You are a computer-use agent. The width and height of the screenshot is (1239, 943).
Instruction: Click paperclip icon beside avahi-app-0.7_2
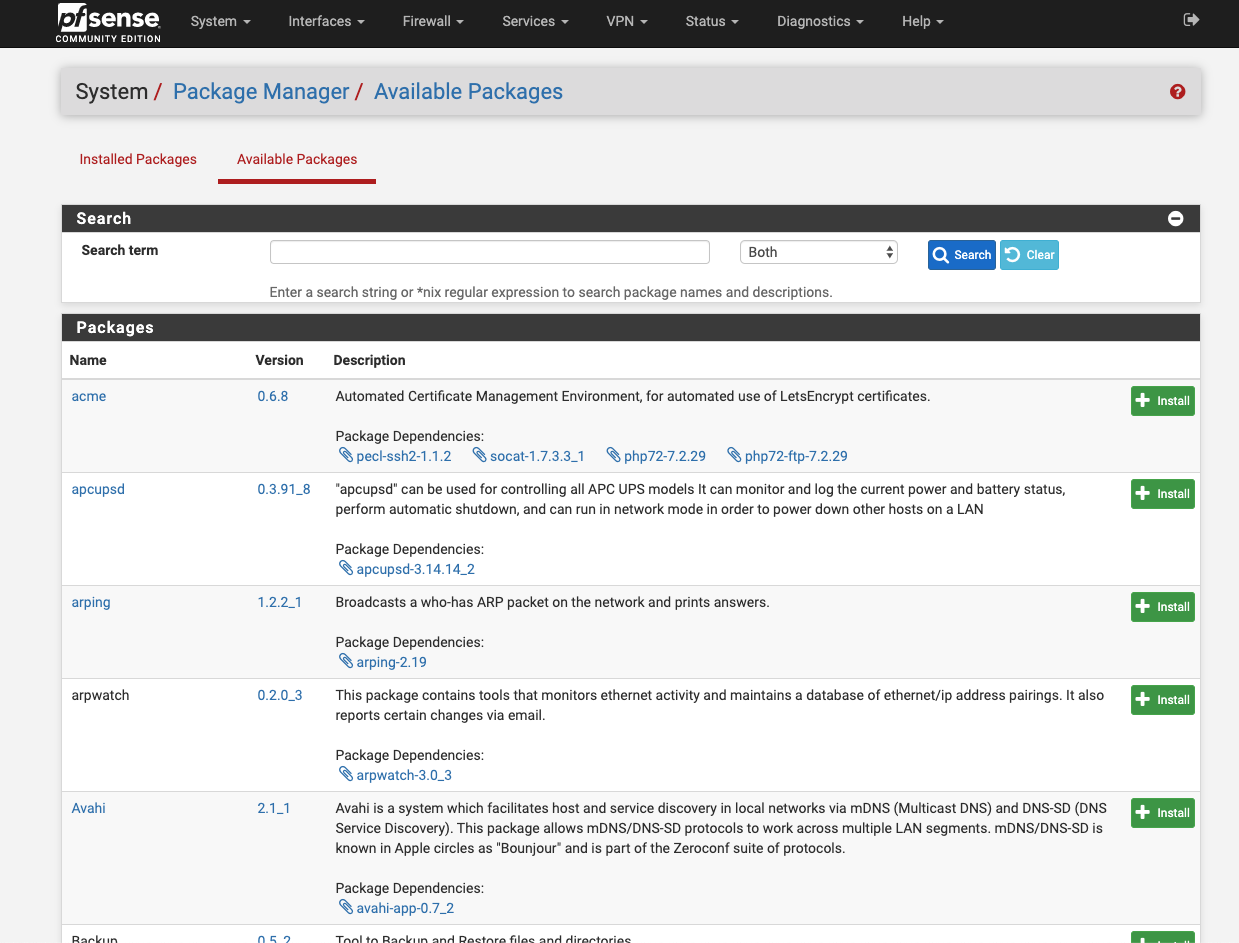click(347, 908)
